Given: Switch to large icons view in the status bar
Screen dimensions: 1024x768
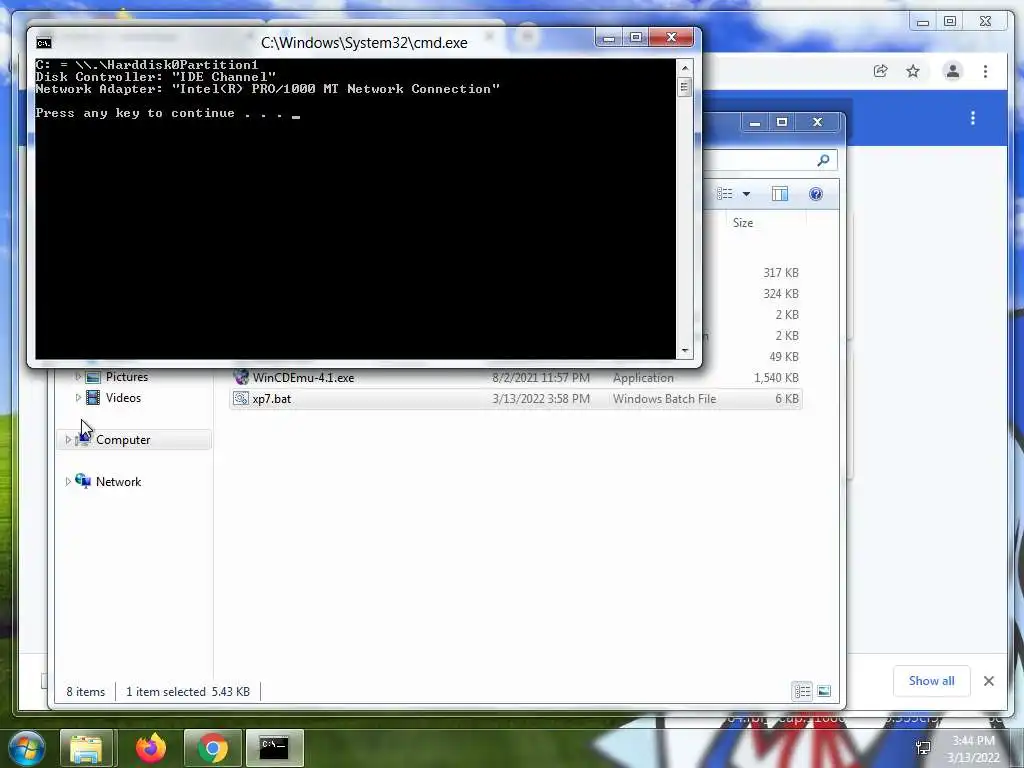Looking at the screenshot, I should [824, 691].
